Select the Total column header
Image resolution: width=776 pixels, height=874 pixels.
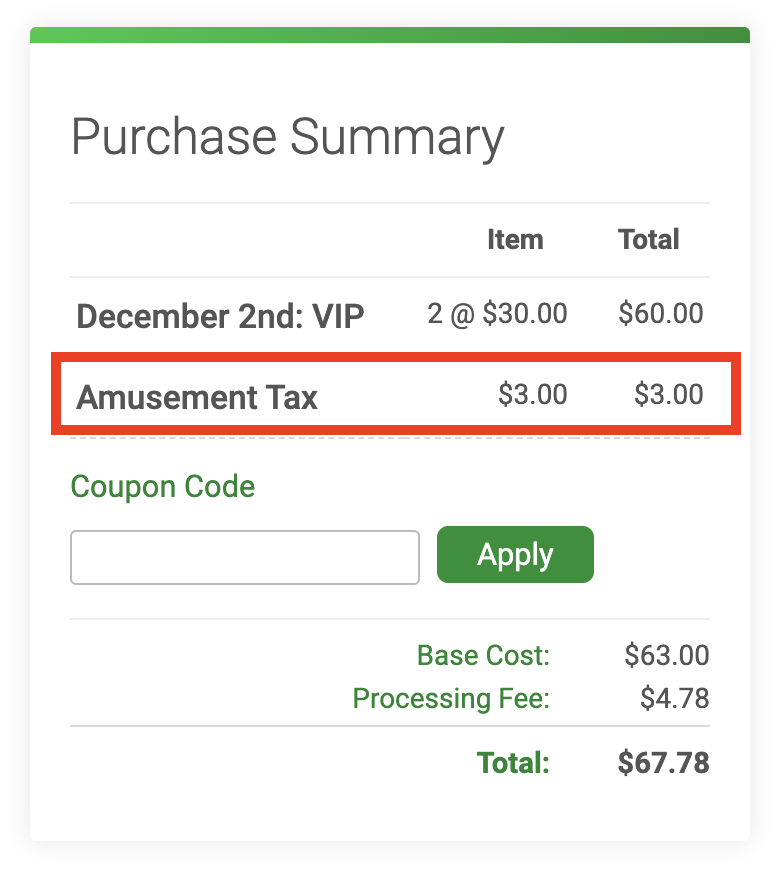(x=649, y=240)
